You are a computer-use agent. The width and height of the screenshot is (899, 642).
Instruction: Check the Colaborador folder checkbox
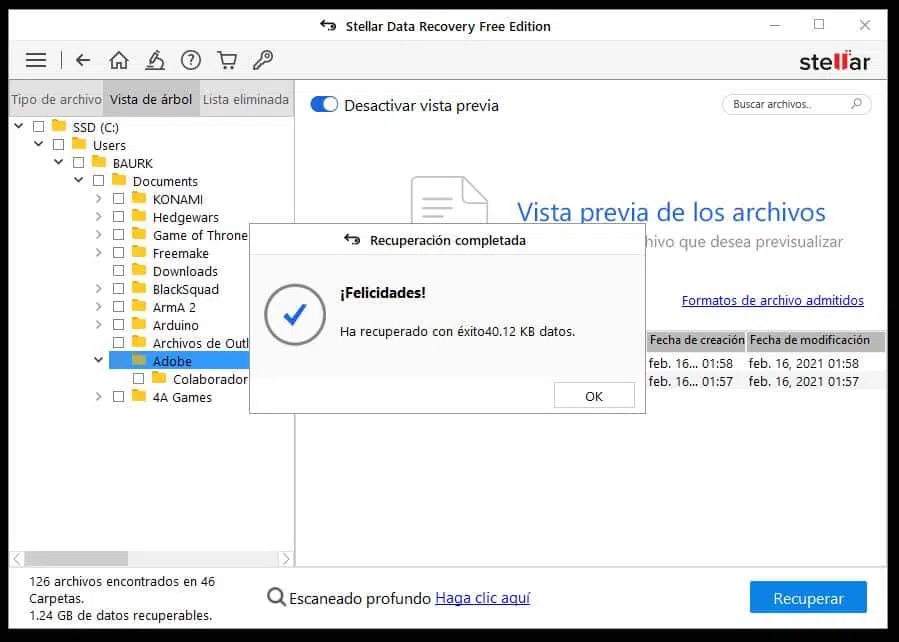[x=139, y=379]
